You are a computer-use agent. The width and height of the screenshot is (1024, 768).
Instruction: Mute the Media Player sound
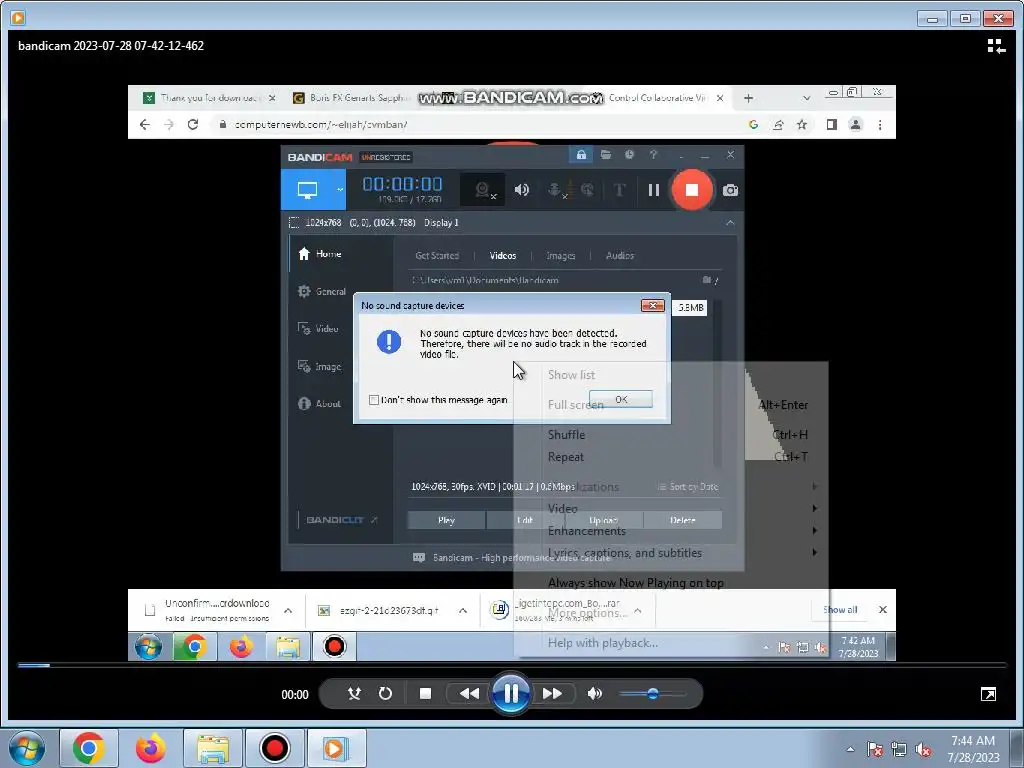(x=594, y=694)
